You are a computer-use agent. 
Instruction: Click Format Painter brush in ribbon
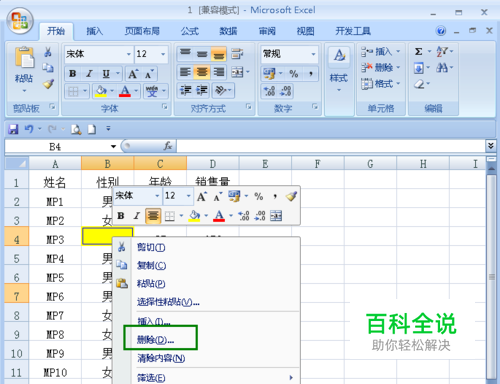[48, 84]
